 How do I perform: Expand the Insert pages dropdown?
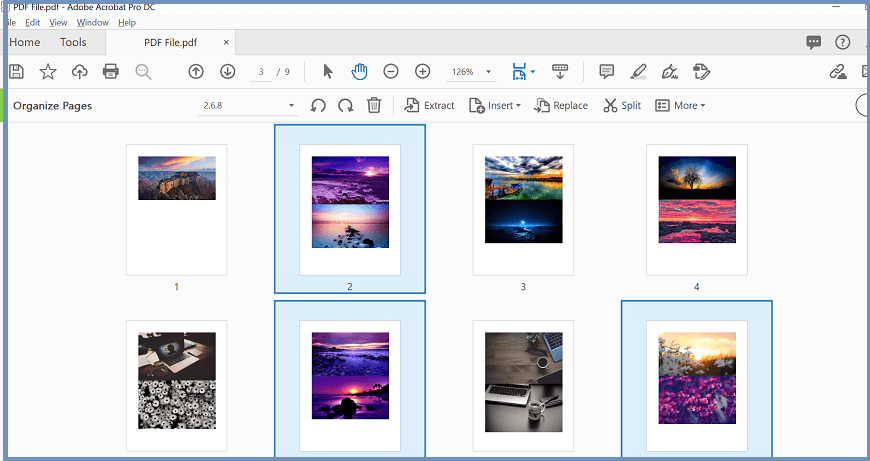(x=495, y=105)
